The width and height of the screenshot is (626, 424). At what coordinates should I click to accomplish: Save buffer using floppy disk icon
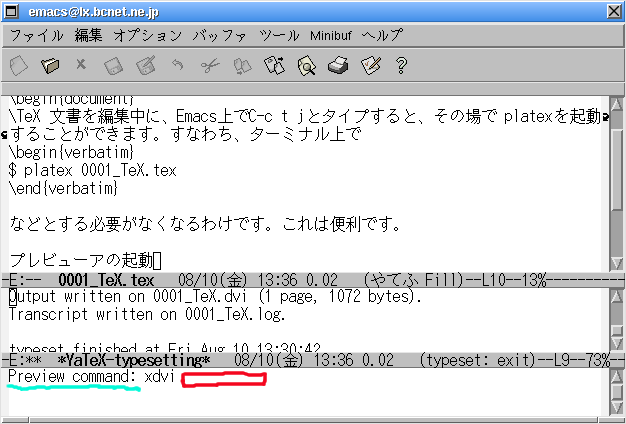click(113, 65)
